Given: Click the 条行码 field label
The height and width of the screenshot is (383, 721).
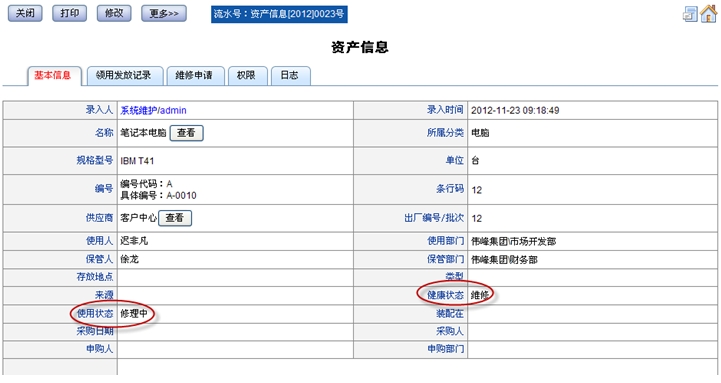Looking at the screenshot, I should click(450, 189).
